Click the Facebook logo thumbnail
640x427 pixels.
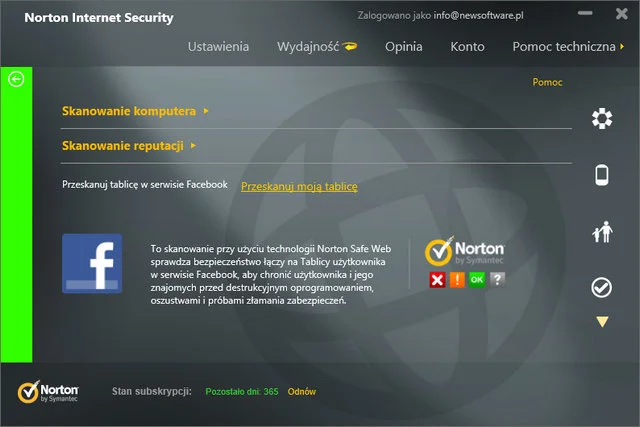click(92, 263)
